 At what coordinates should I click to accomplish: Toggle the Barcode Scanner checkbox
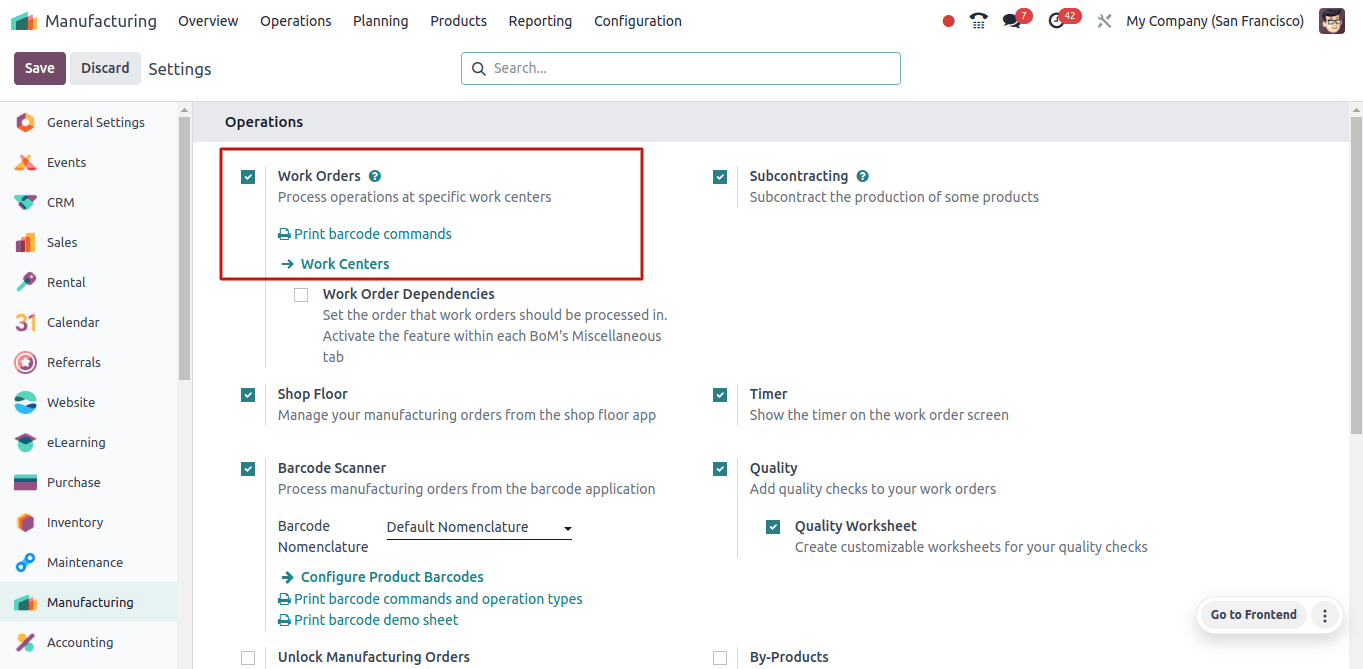click(248, 469)
